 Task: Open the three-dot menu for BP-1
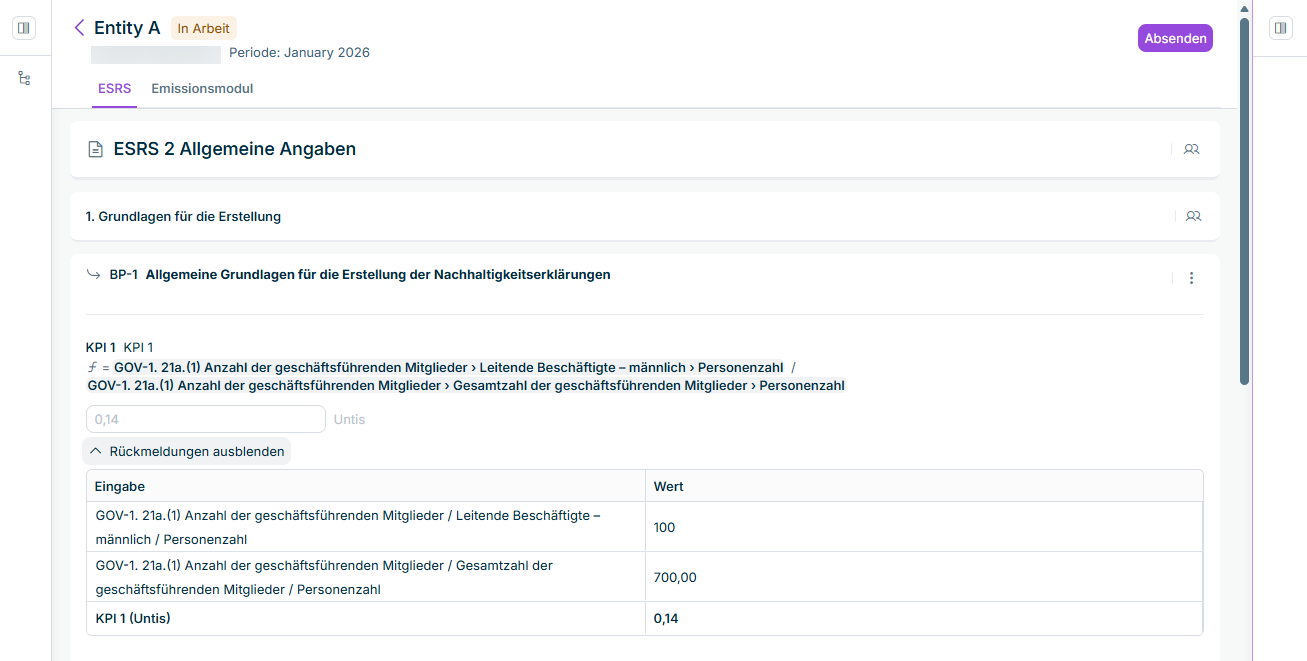pos(1191,278)
